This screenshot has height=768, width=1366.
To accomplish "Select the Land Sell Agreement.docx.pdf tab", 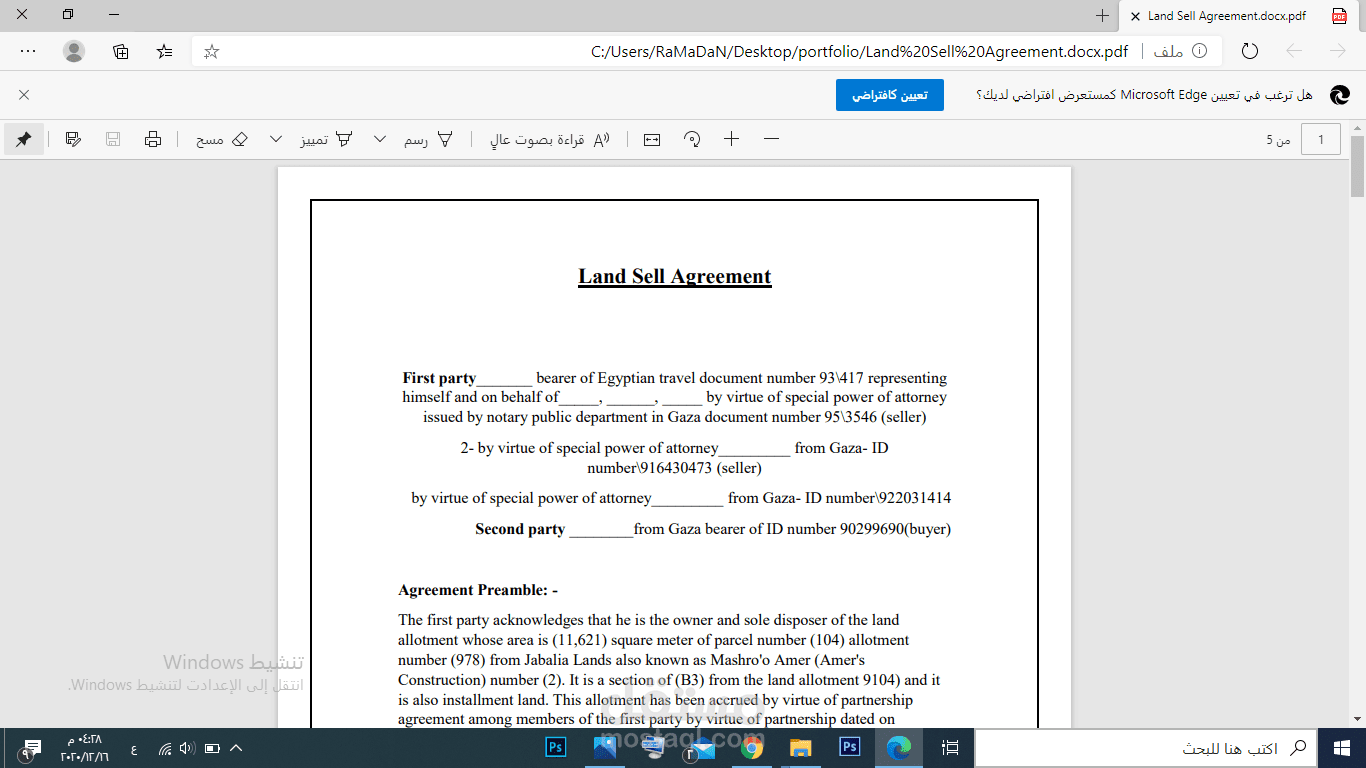I will click(x=1240, y=16).
